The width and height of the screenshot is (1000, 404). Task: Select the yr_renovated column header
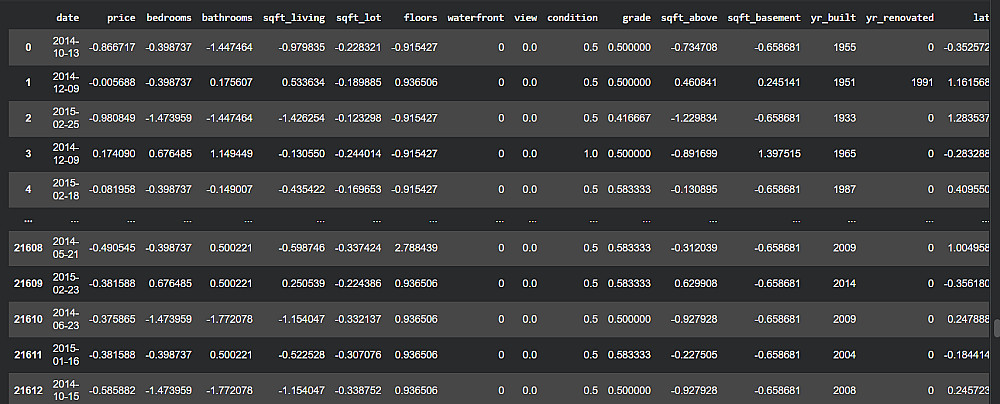[x=897, y=18]
